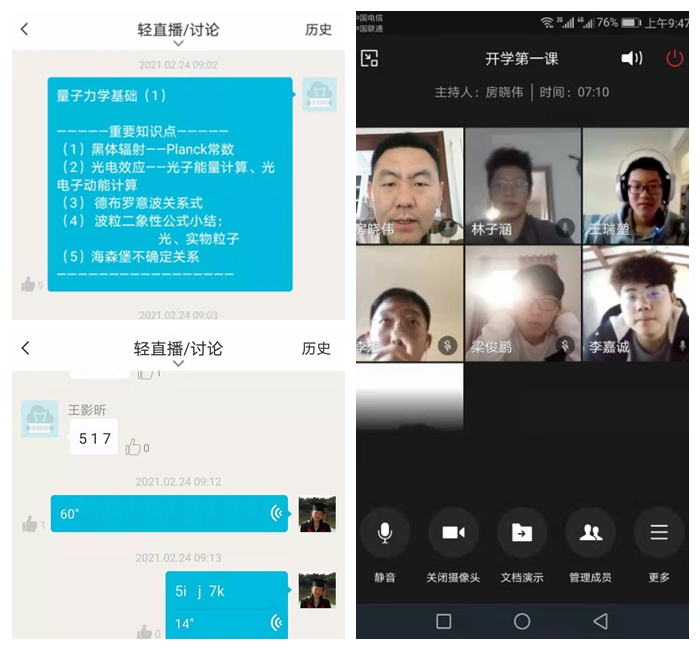Play the 60" voice message
Screen dimensions: 700x650
(x=168, y=514)
